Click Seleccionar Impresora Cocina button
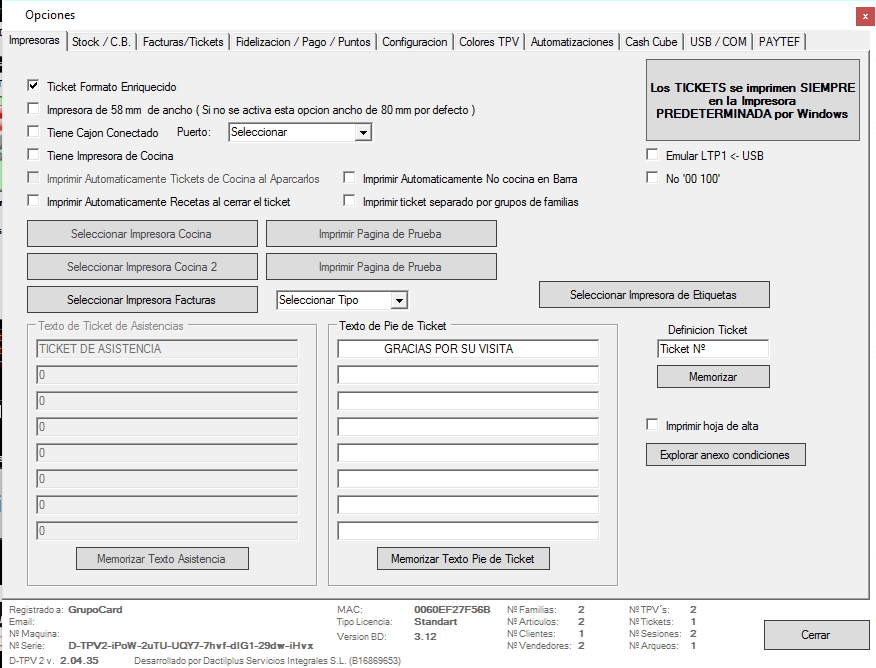 (142, 233)
